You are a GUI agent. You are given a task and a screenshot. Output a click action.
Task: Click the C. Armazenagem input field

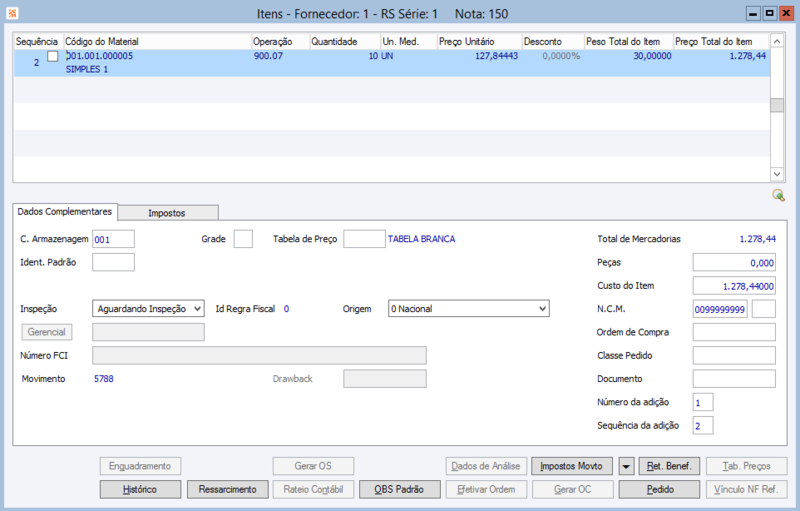[113, 239]
